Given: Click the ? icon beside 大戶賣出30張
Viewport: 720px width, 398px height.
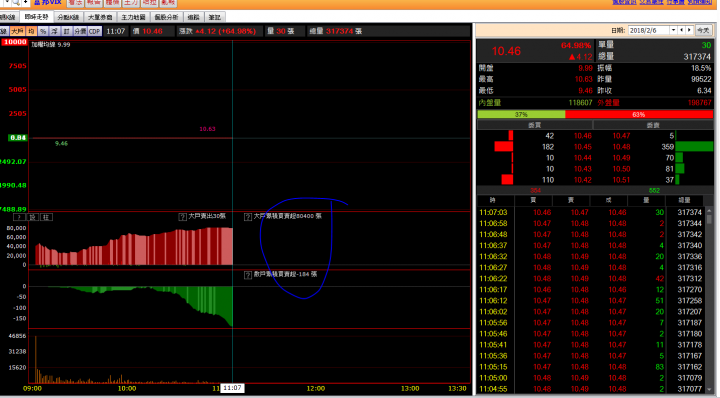Looking at the screenshot, I should (x=182, y=217).
